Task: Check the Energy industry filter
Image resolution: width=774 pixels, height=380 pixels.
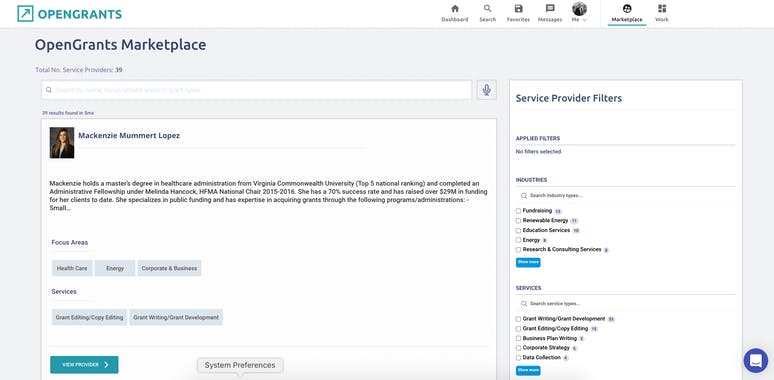Action: pyautogui.click(x=518, y=240)
